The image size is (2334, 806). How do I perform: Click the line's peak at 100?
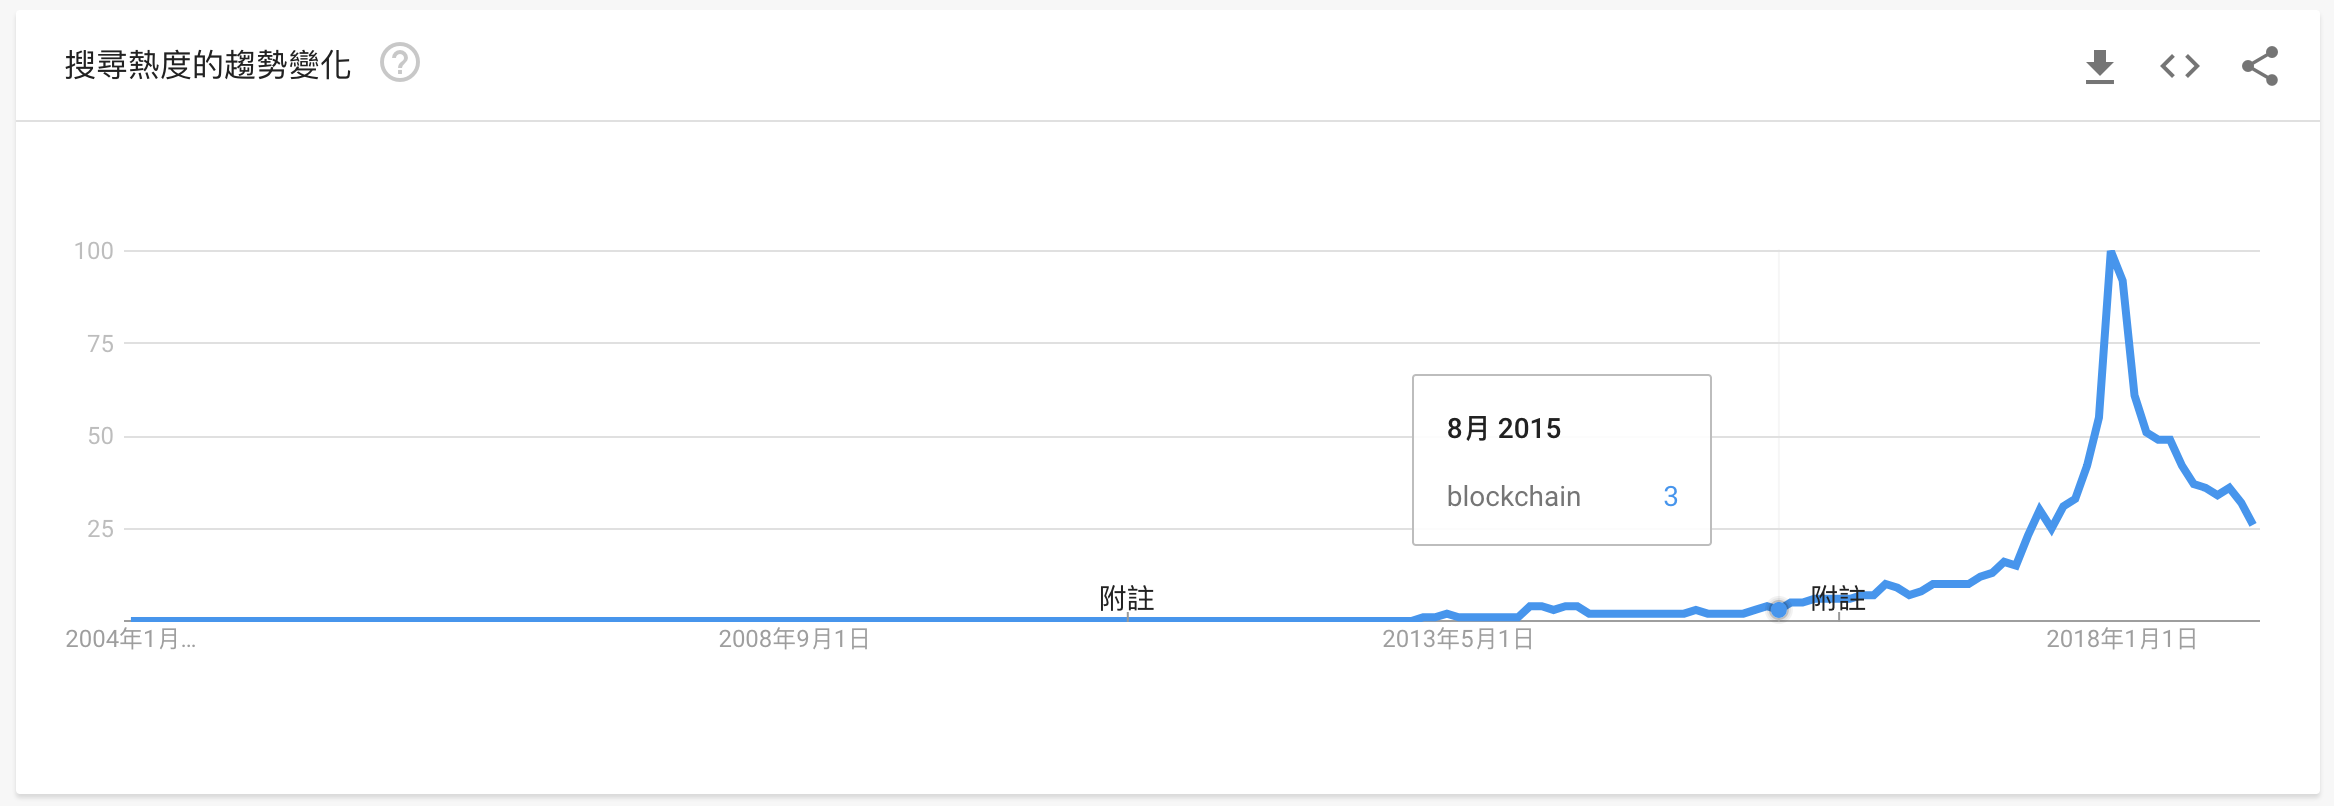2110,253
